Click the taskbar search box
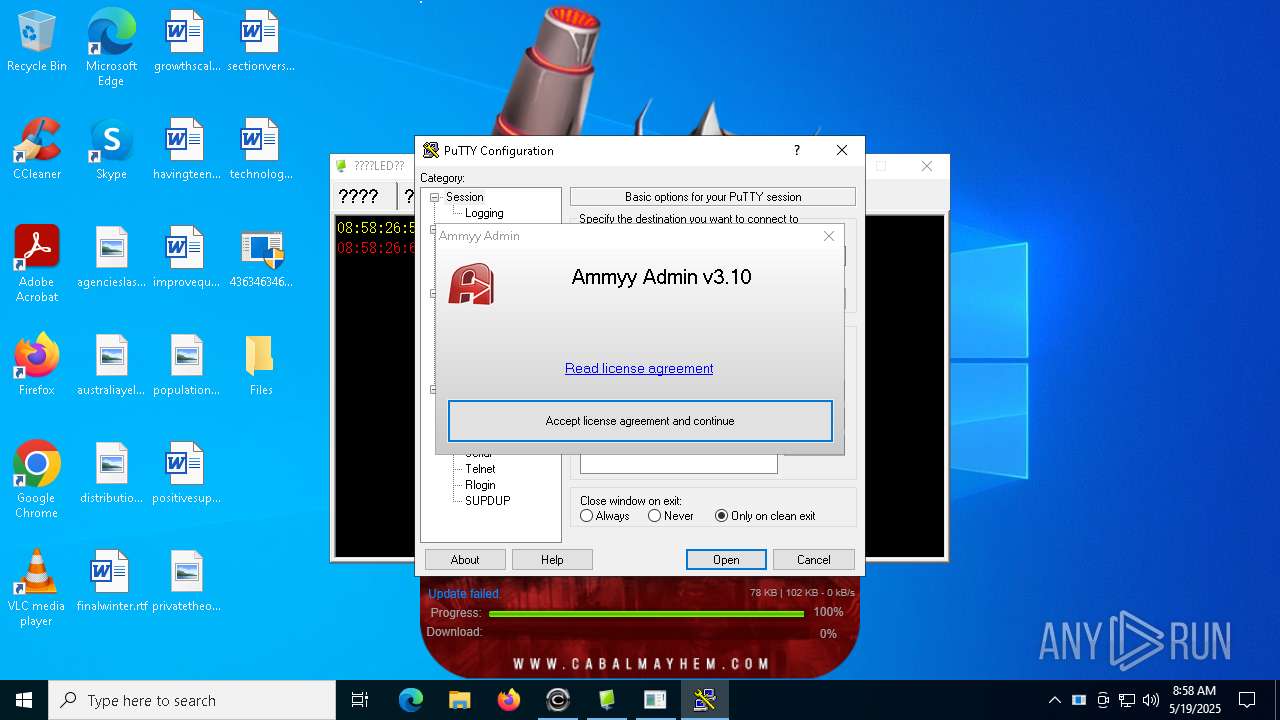 [x=192, y=700]
